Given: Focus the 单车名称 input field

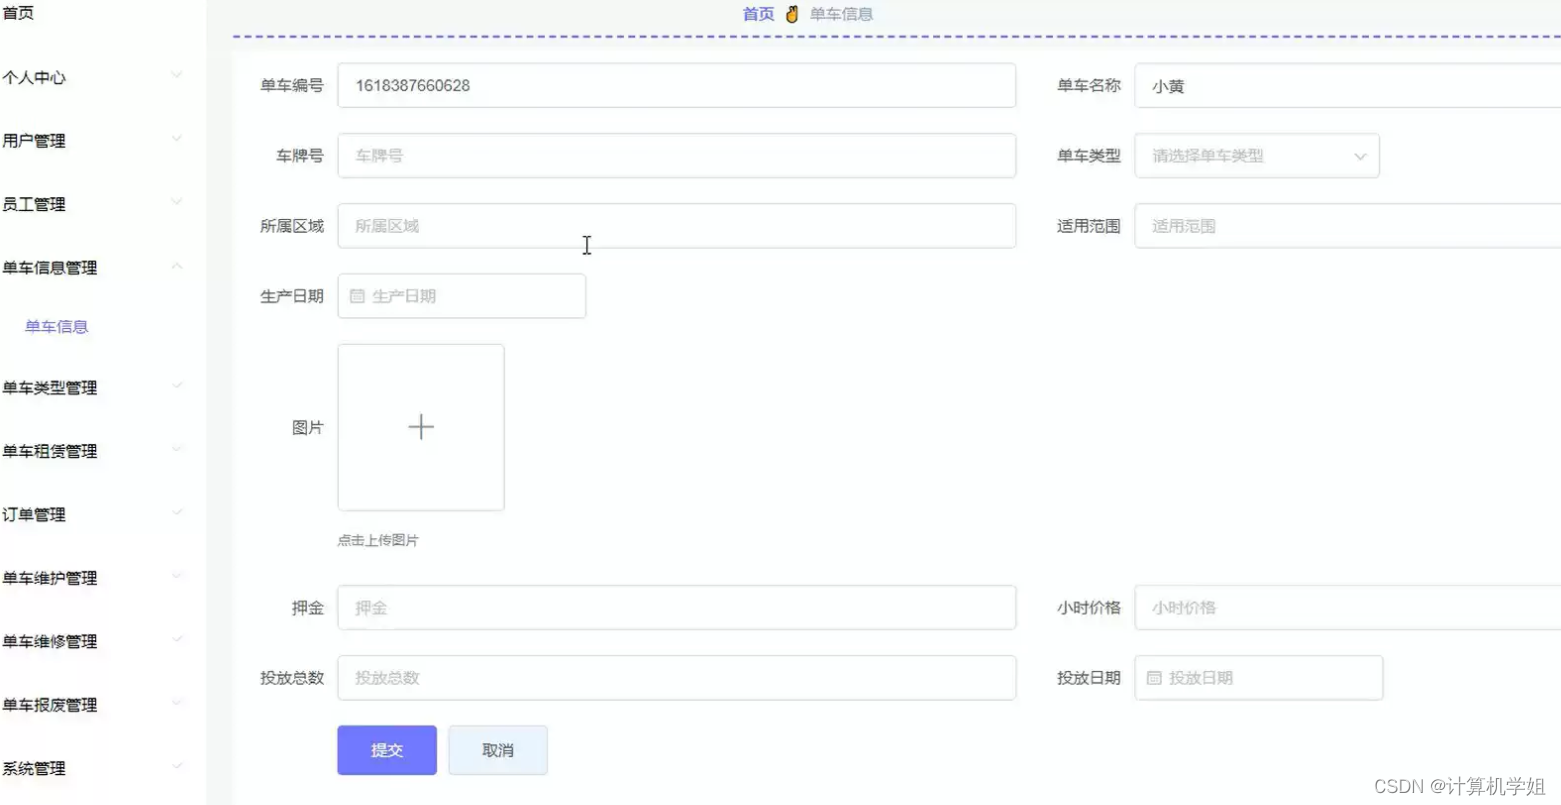Looking at the screenshot, I should click(1348, 86).
